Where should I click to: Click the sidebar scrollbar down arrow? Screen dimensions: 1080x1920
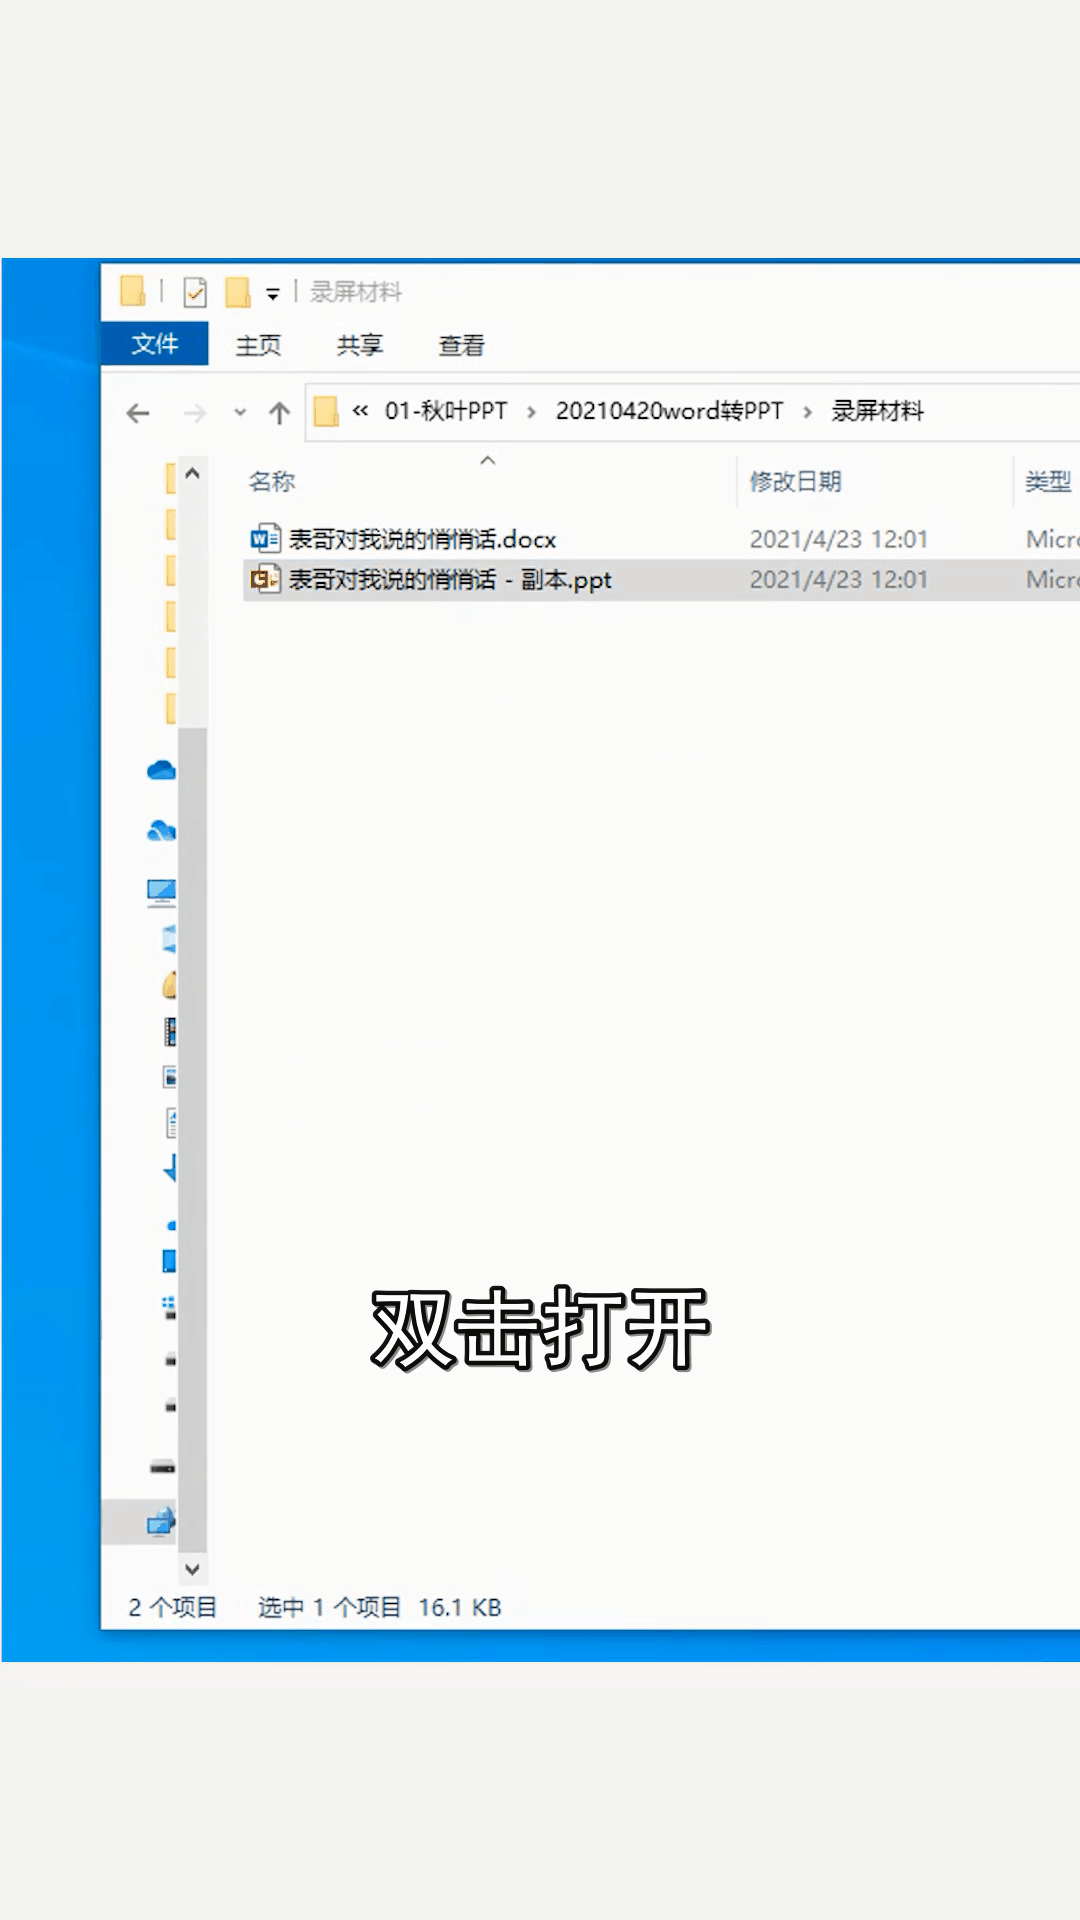[x=193, y=1569]
